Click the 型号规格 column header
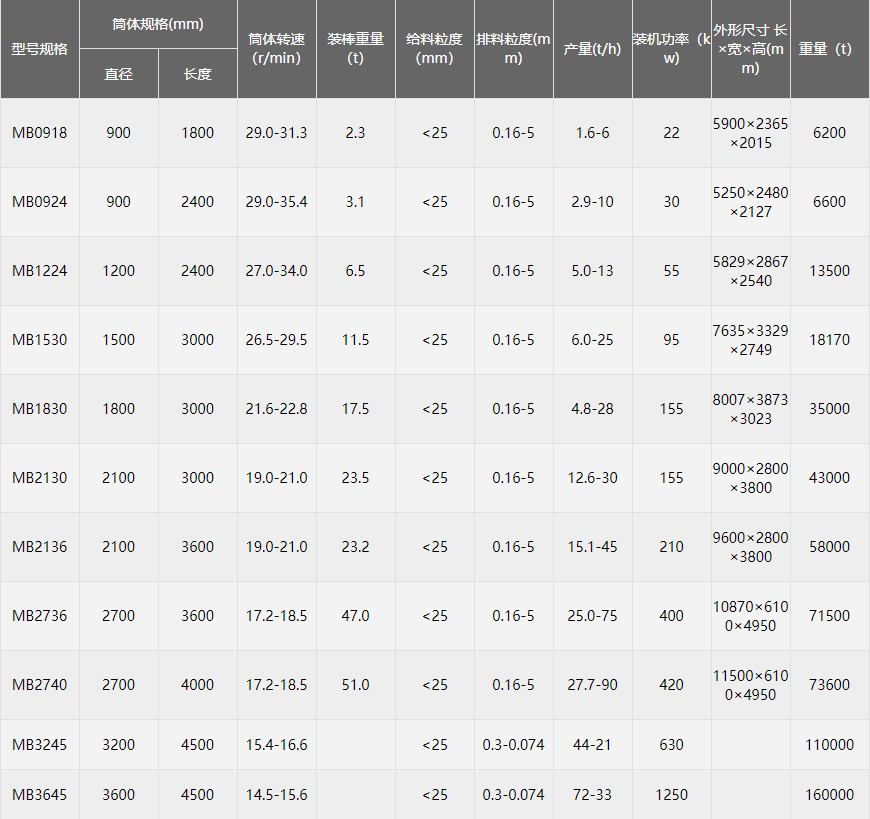This screenshot has height=819, width=870. click(x=40, y=49)
